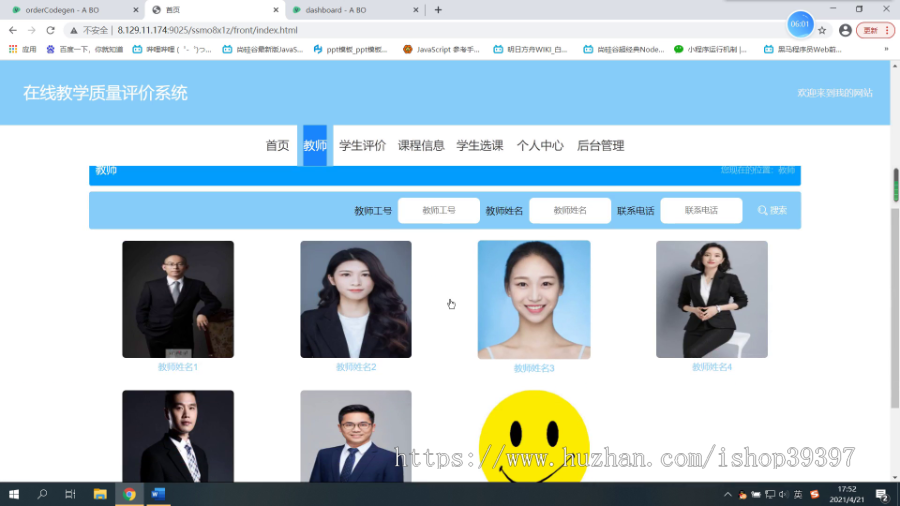Select the 教师 navigation item
The image size is (900, 506).
(x=315, y=146)
